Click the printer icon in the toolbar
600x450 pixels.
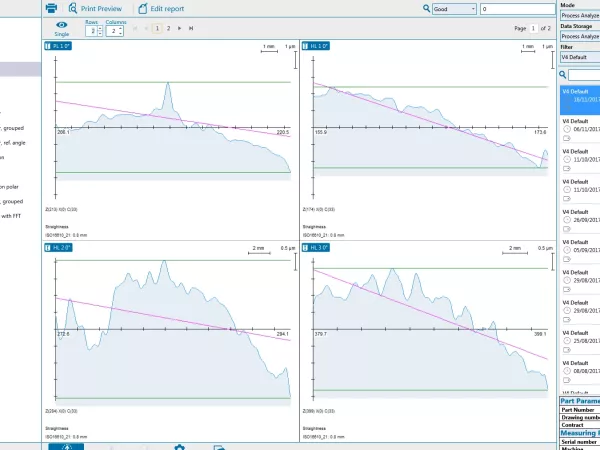click(51, 8)
